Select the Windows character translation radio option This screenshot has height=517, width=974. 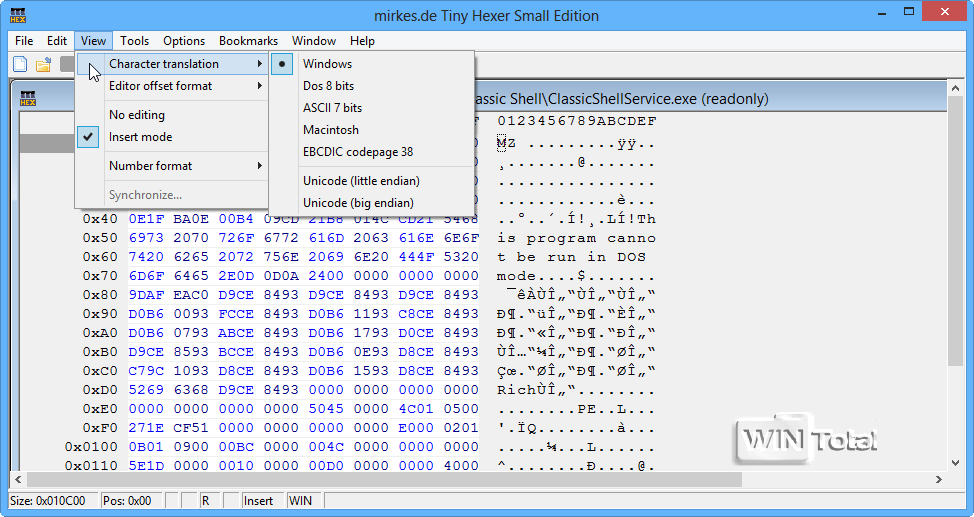click(x=327, y=64)
